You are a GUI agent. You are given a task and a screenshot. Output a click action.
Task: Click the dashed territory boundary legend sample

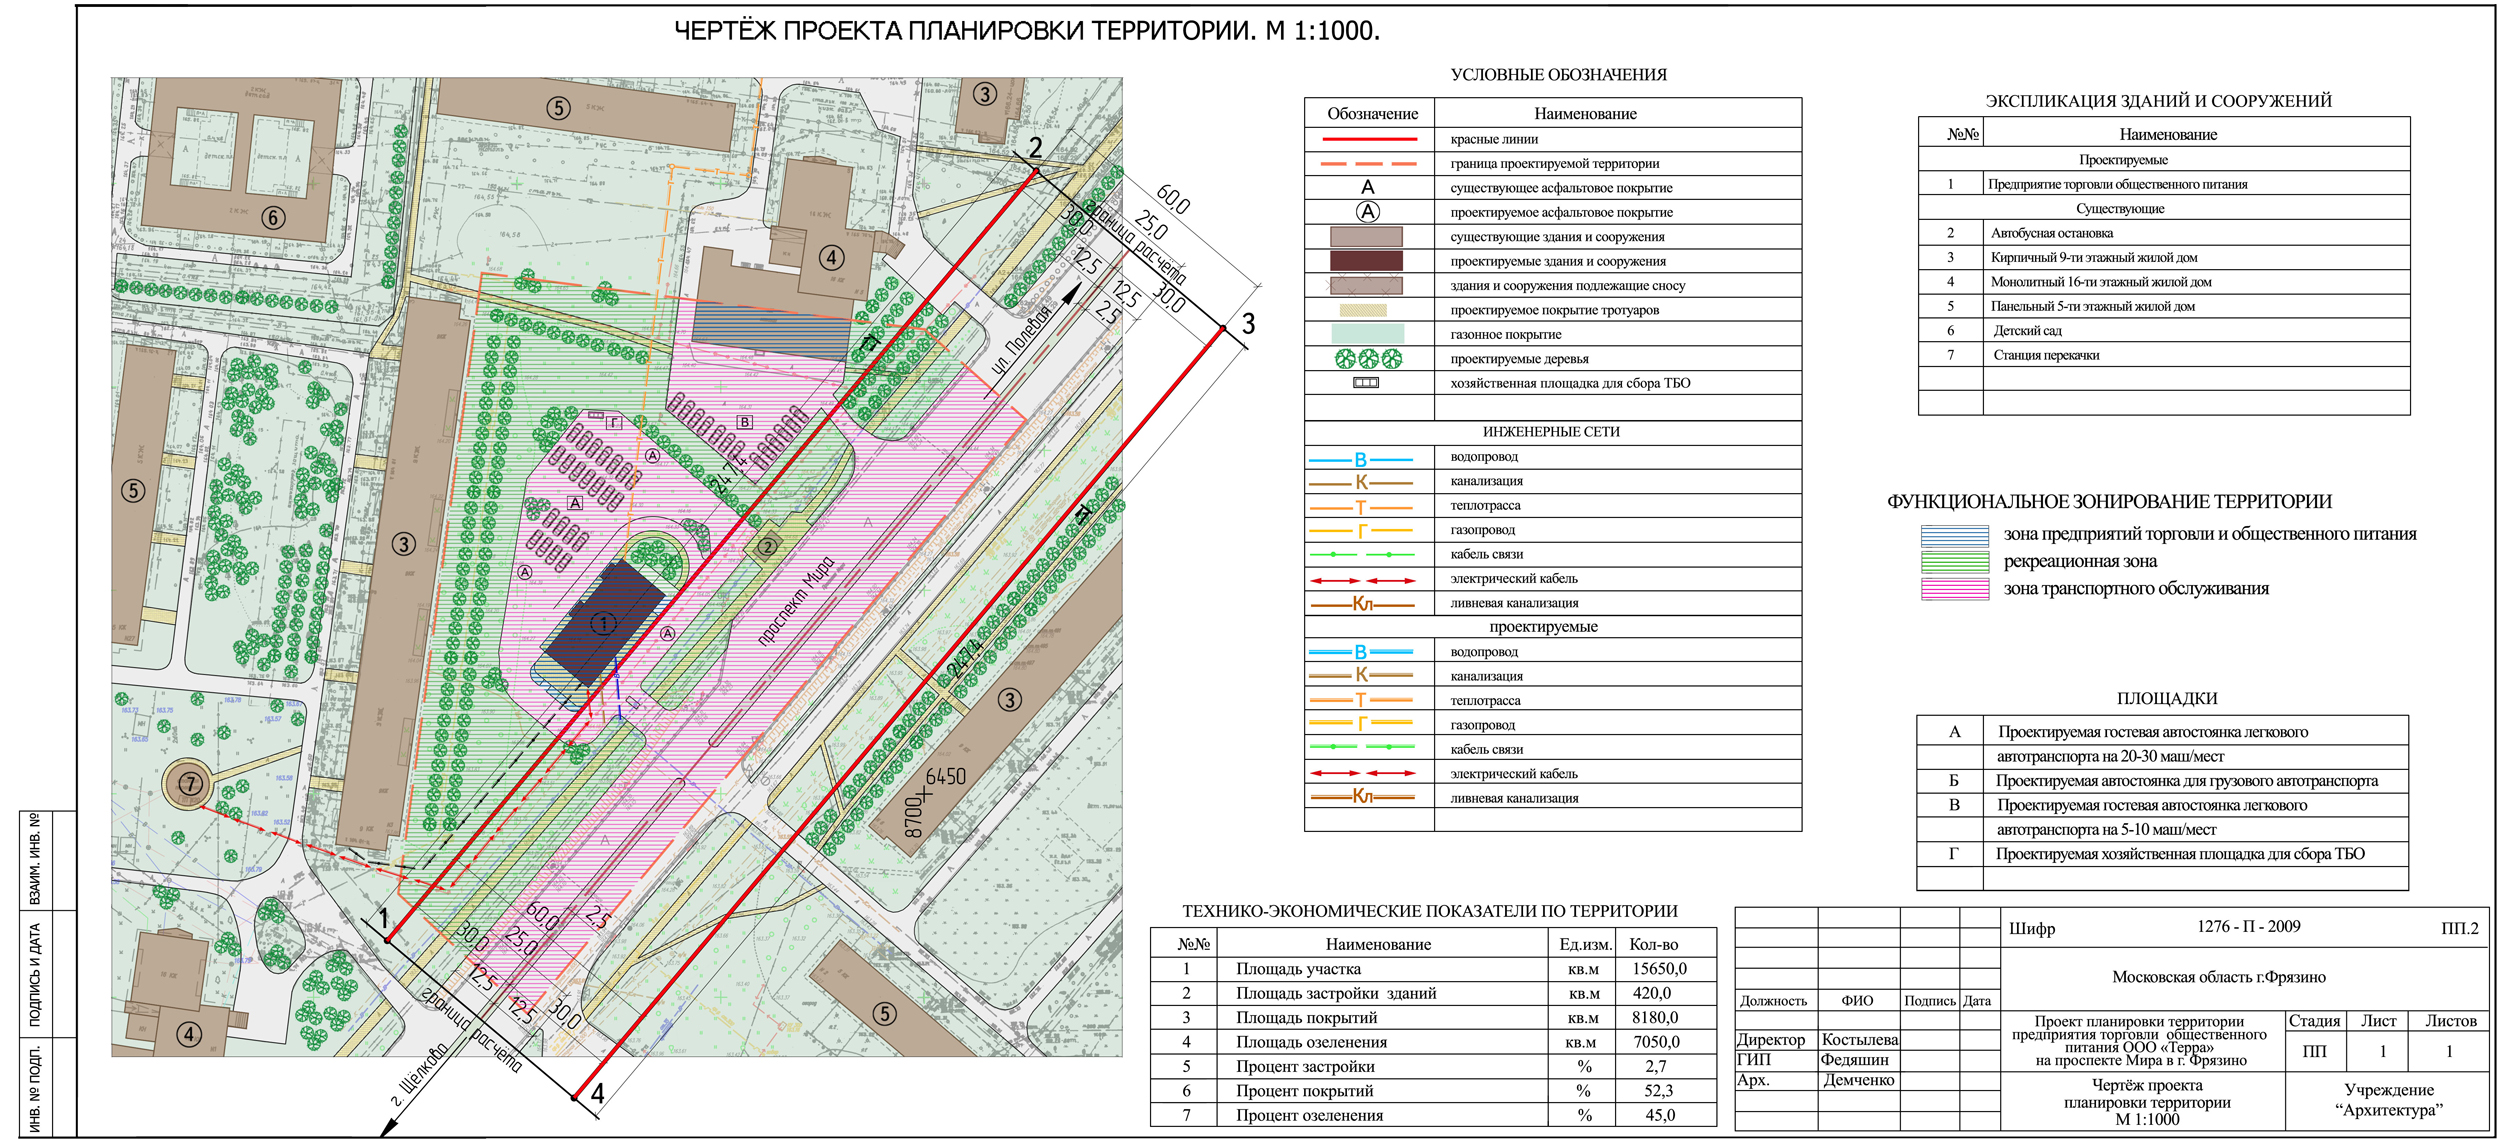[x=1368, y=163]
